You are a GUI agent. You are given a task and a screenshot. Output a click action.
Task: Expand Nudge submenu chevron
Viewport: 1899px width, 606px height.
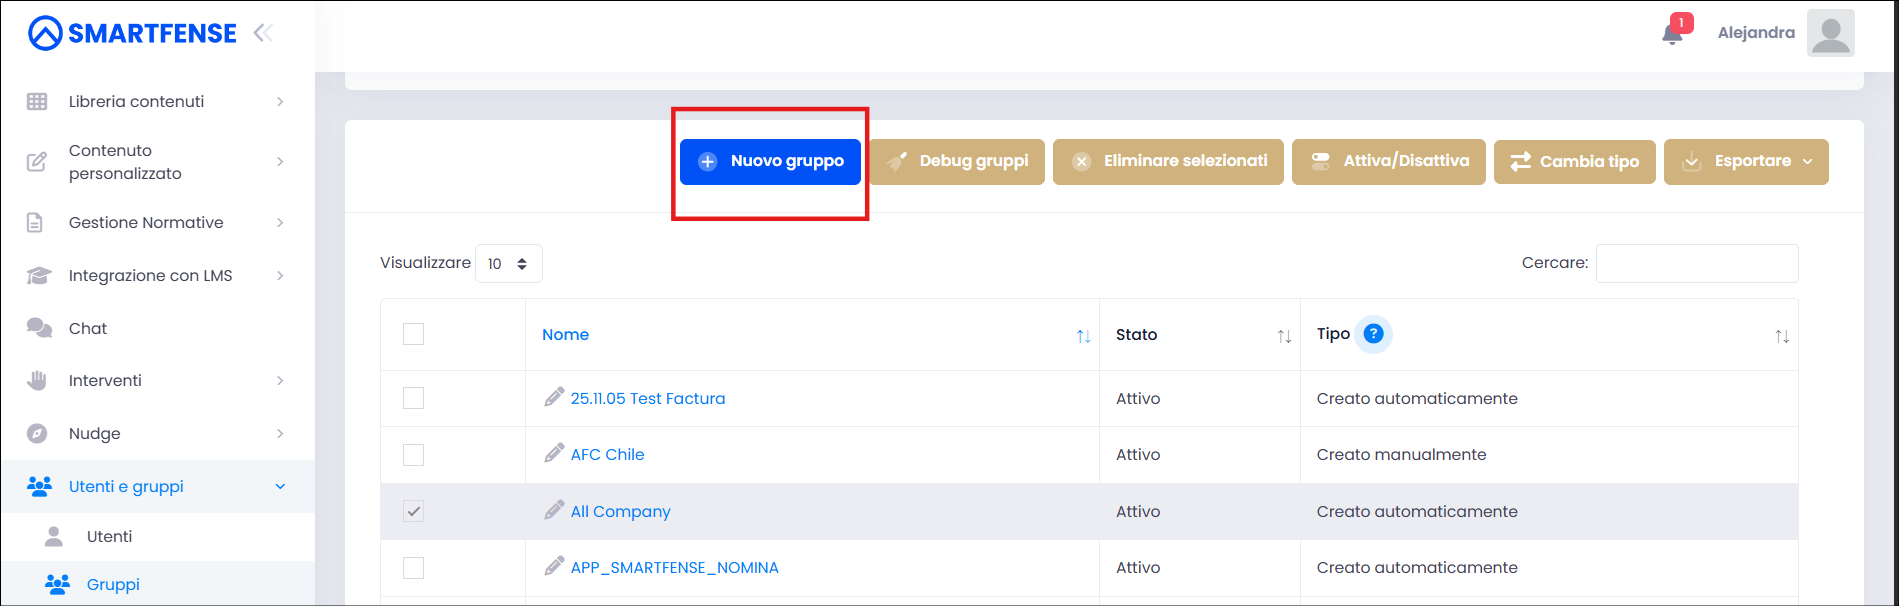[280, 433]
